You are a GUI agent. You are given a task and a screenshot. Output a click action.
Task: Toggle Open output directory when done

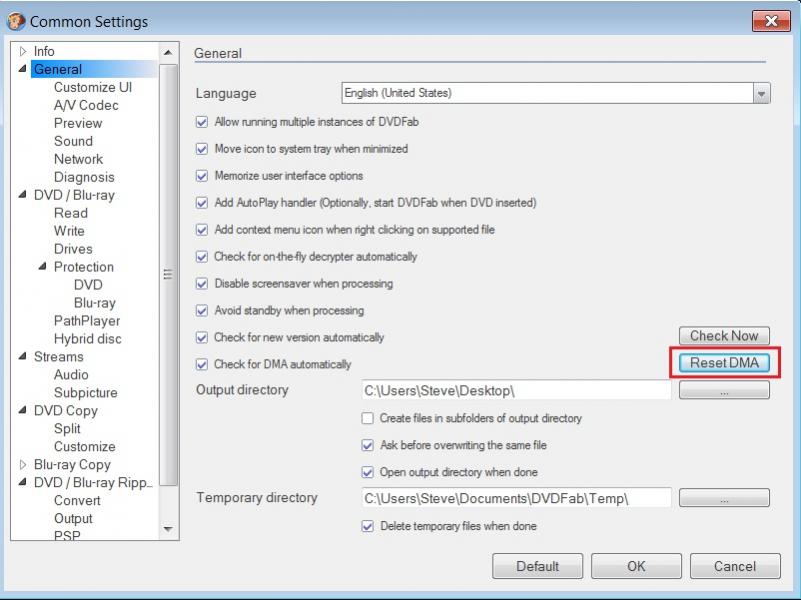367,472
